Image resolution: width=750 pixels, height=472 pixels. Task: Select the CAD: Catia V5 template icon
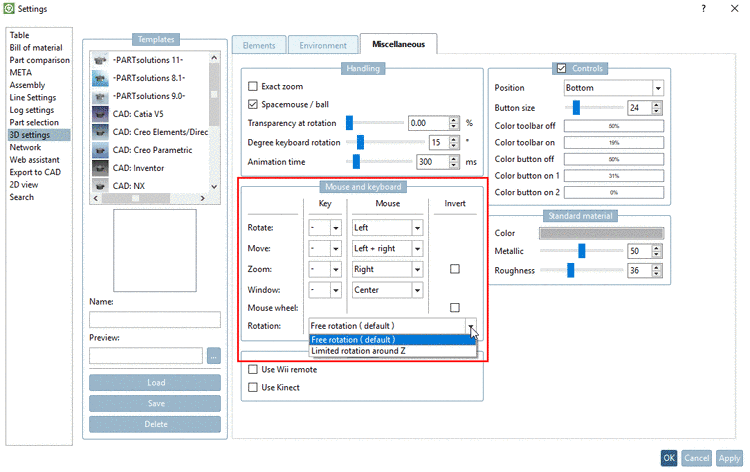[100, 114]
